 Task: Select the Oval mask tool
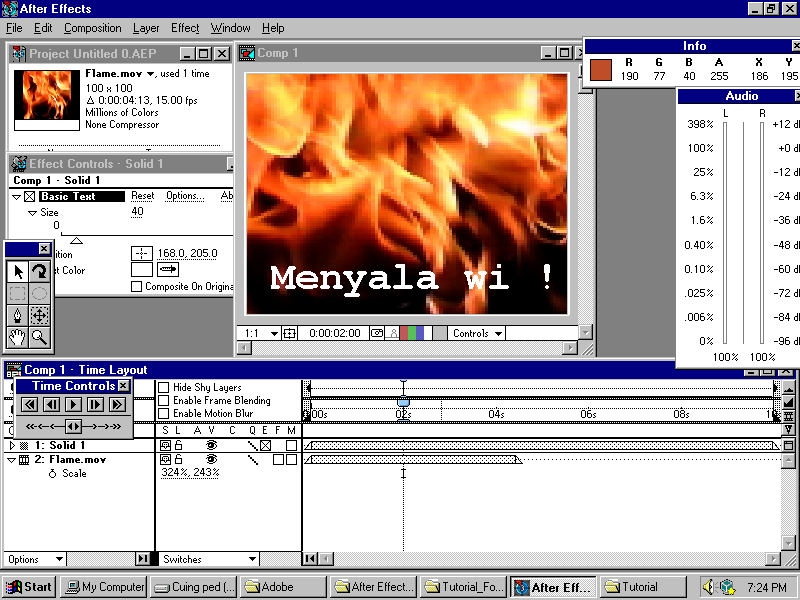coord(39,293)
